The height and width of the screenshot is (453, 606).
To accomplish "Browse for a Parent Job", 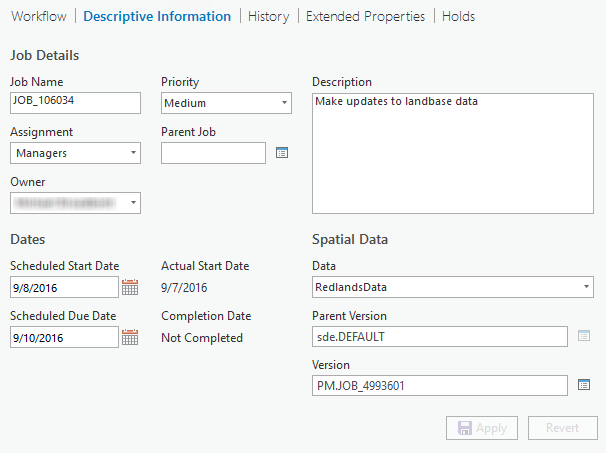I will click(x=281, y=153).
